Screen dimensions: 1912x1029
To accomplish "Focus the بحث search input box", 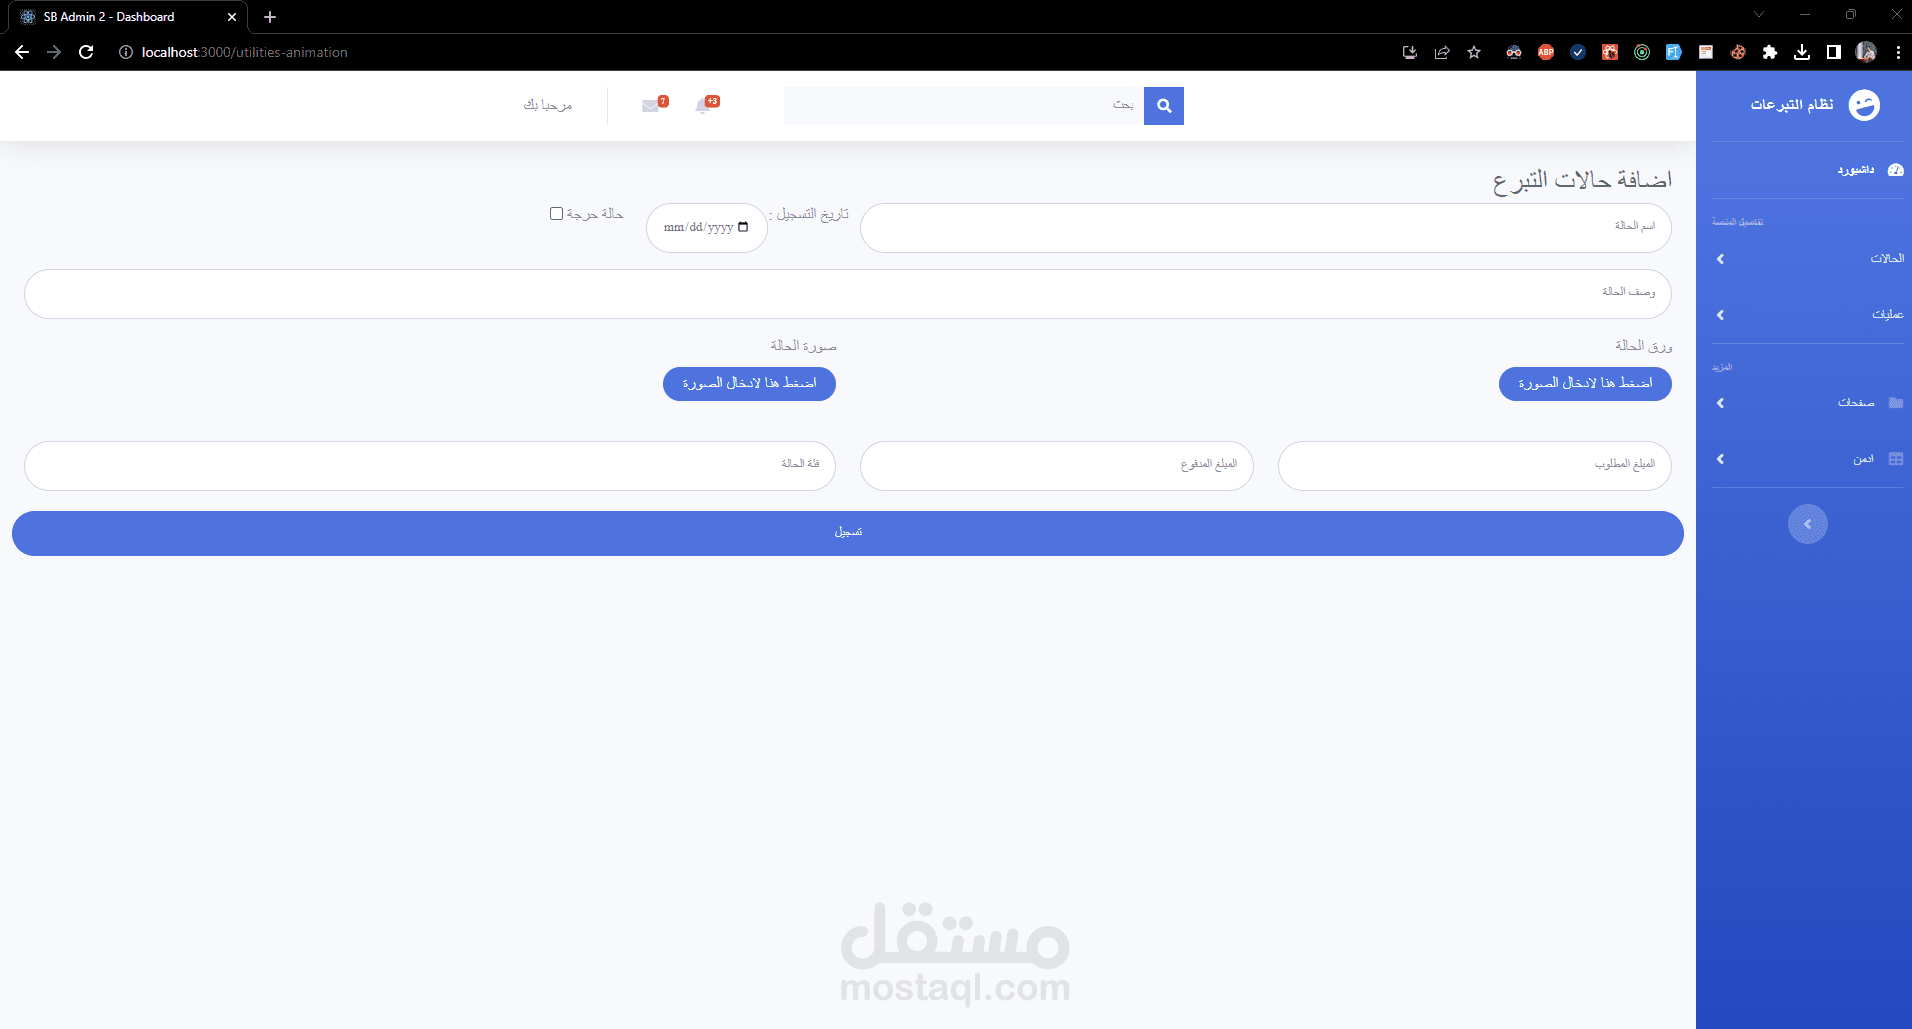I will click(964, 106).
